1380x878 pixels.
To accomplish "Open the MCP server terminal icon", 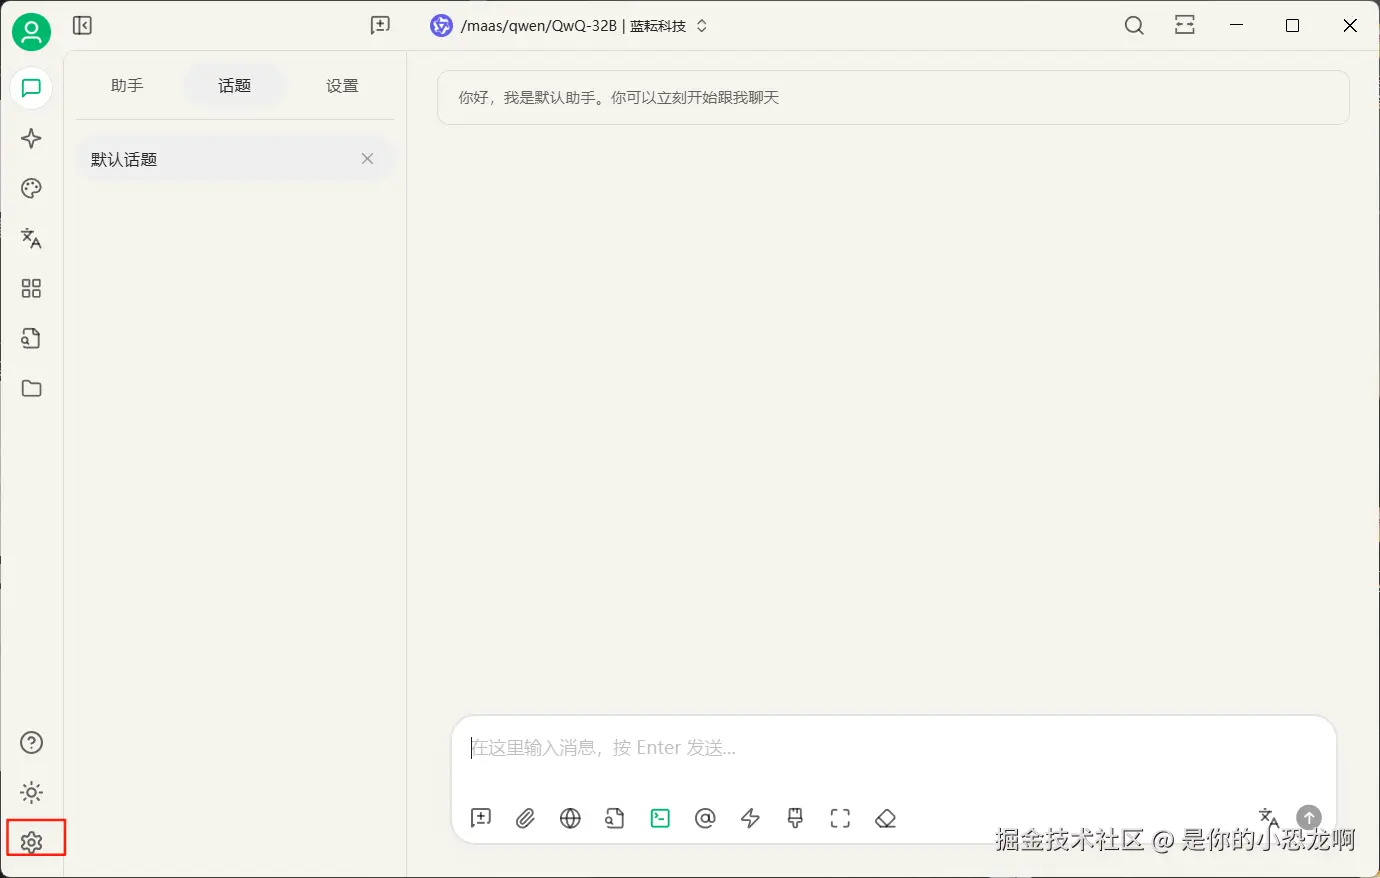I will click(660, 818).
